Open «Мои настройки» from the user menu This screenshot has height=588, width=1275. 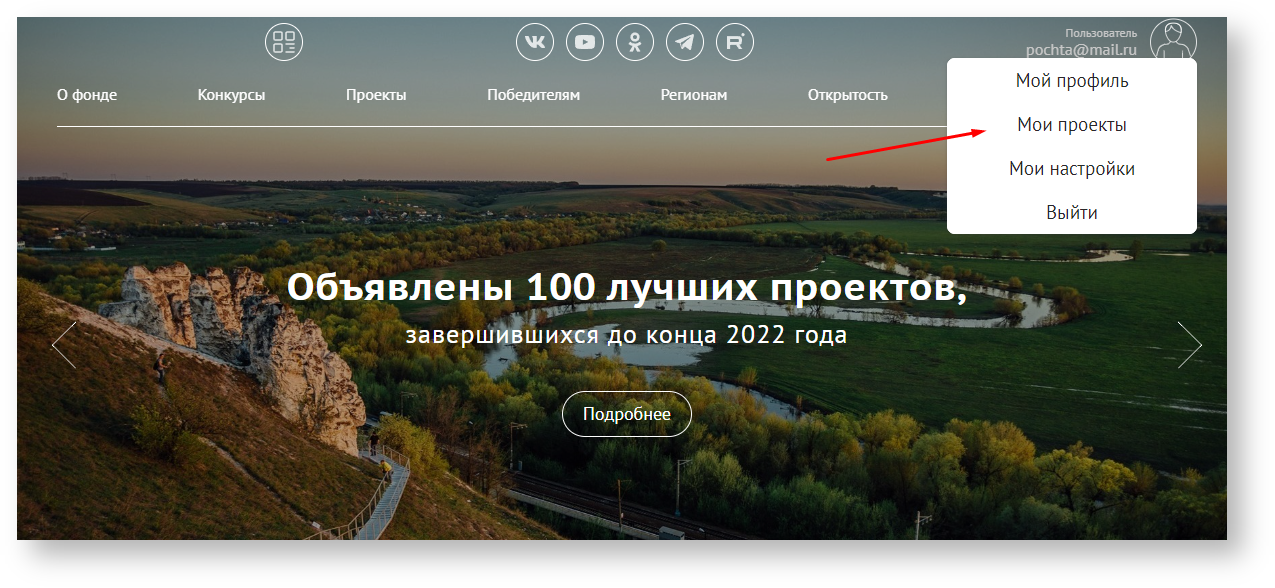point(1072,169)
